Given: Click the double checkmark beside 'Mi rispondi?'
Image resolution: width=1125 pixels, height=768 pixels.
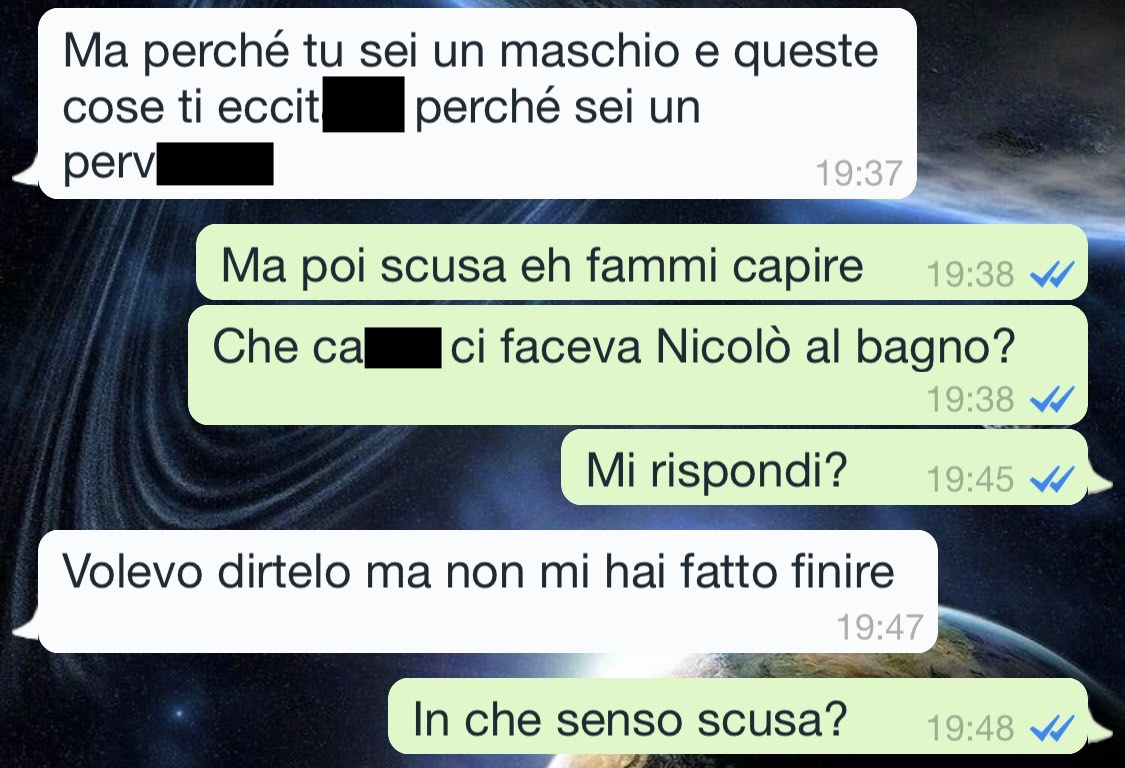Looking at the screenshot, I should click(x=1052, y=479).
